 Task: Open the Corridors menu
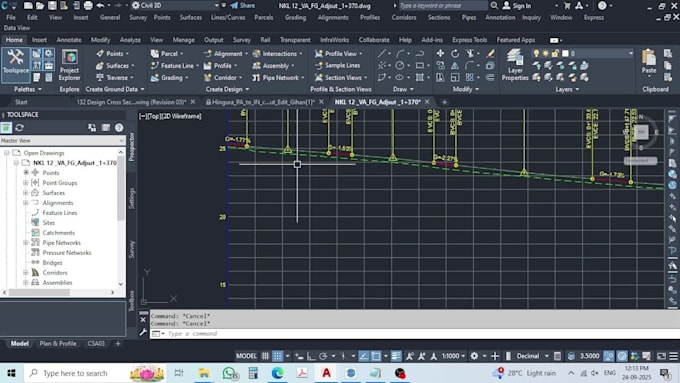pyautogui.click(x=404, y=18)
